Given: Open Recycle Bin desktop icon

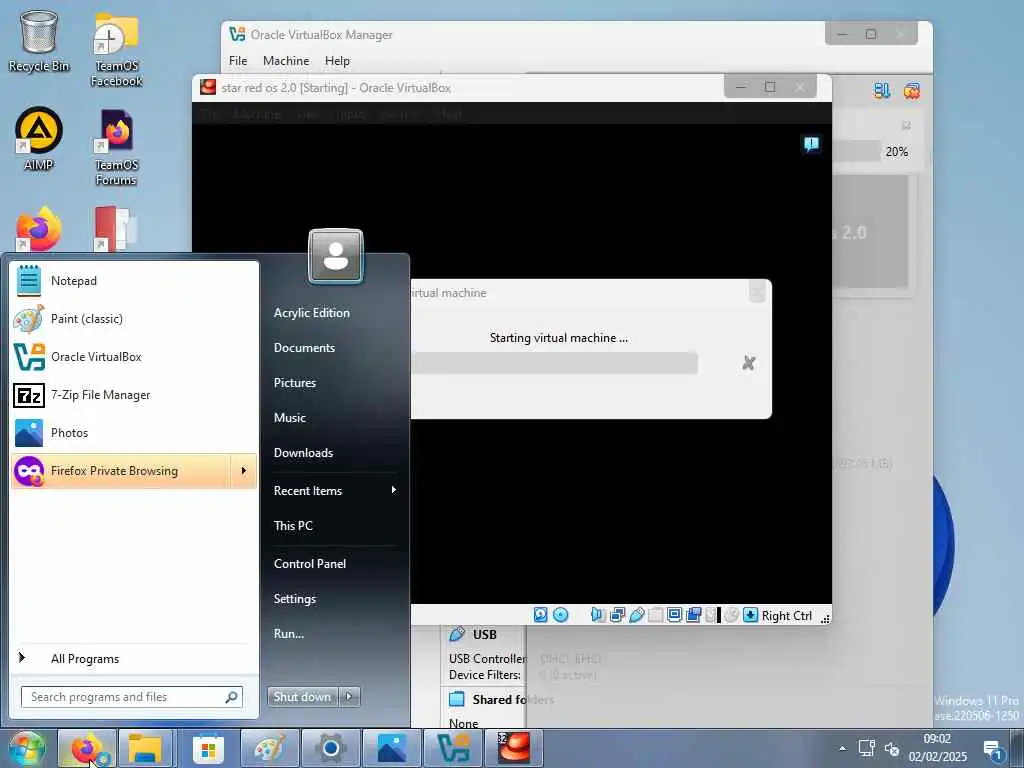Looking at the screenshot, I should click(x=39, y=41).
